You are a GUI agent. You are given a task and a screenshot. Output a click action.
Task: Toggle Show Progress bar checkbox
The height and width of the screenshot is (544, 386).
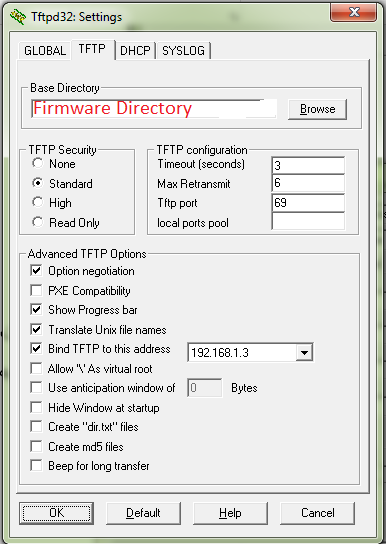pos(36,309)
